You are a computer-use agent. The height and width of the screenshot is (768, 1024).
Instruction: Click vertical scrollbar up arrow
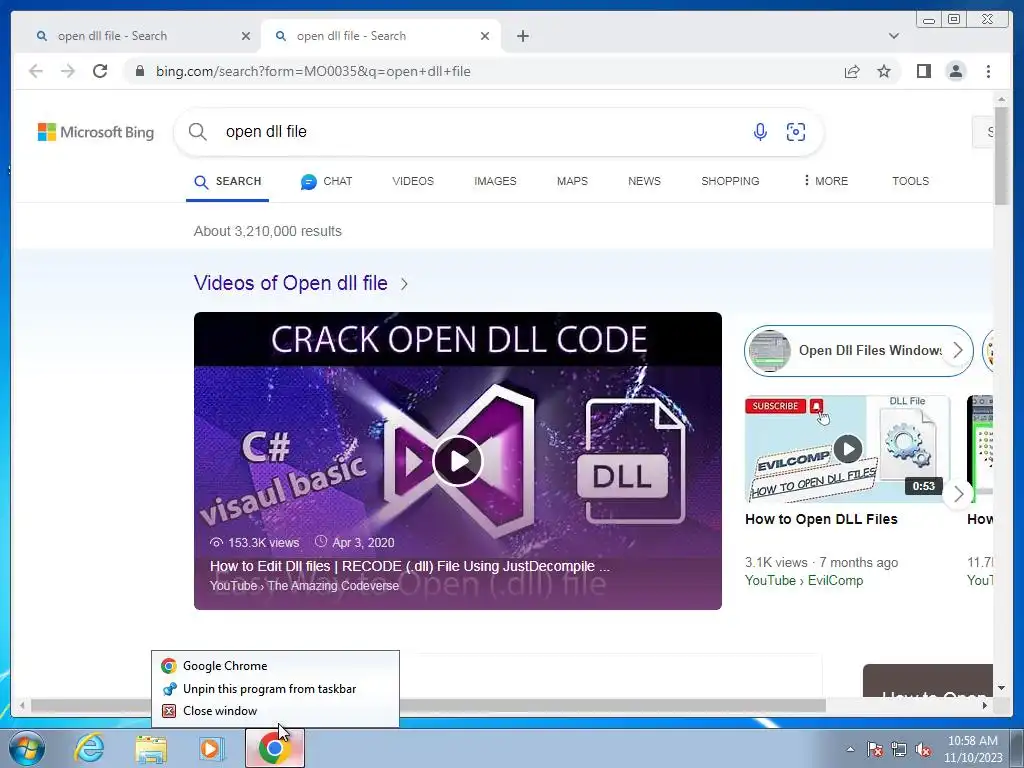1001,99
